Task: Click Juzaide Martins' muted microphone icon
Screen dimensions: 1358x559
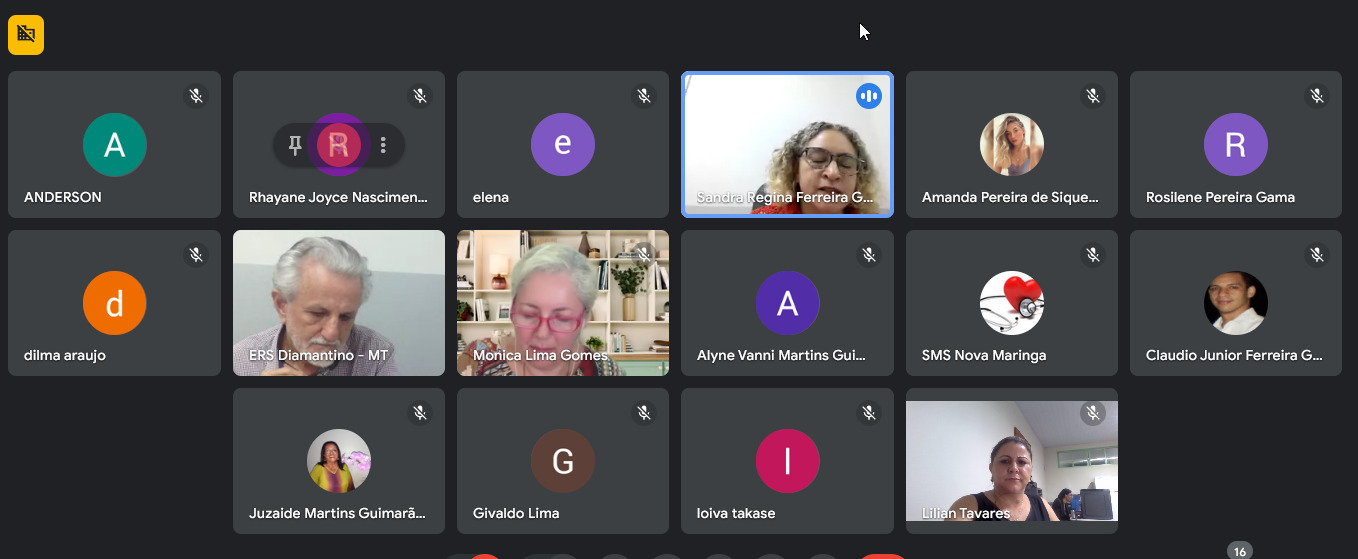Action: tap(421, 413)
